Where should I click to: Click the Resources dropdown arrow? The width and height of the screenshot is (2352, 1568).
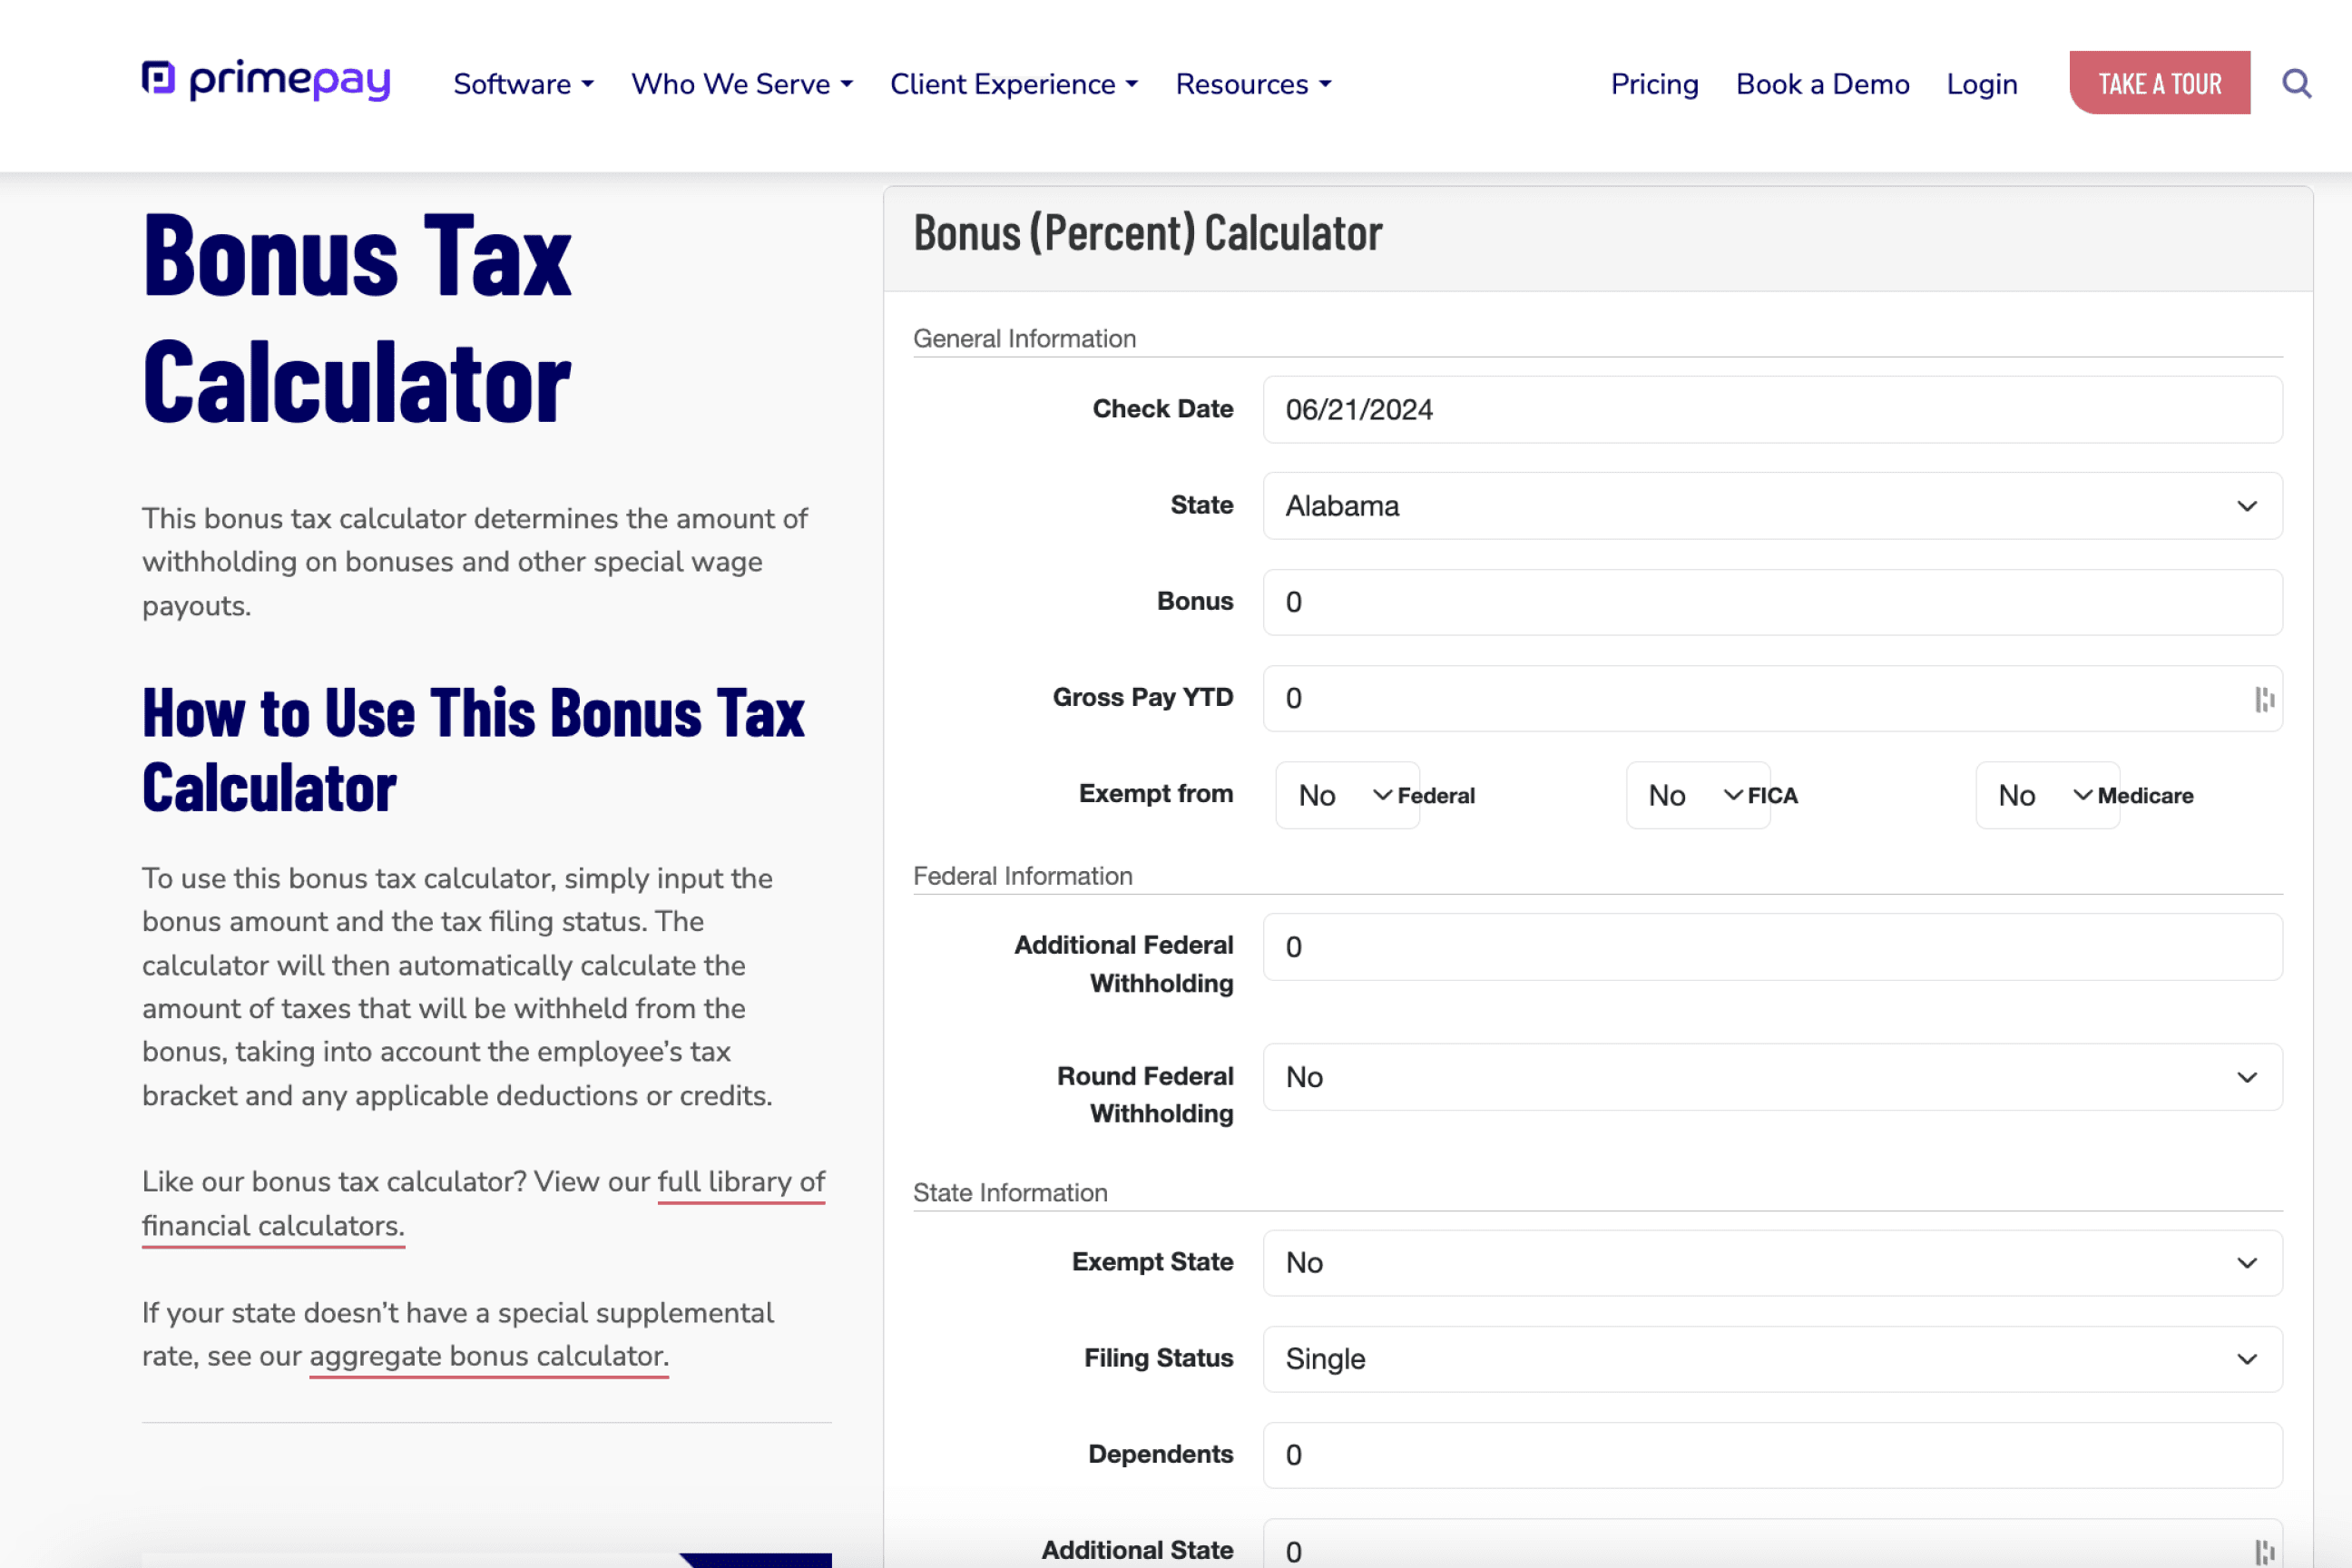(1327, 84)
